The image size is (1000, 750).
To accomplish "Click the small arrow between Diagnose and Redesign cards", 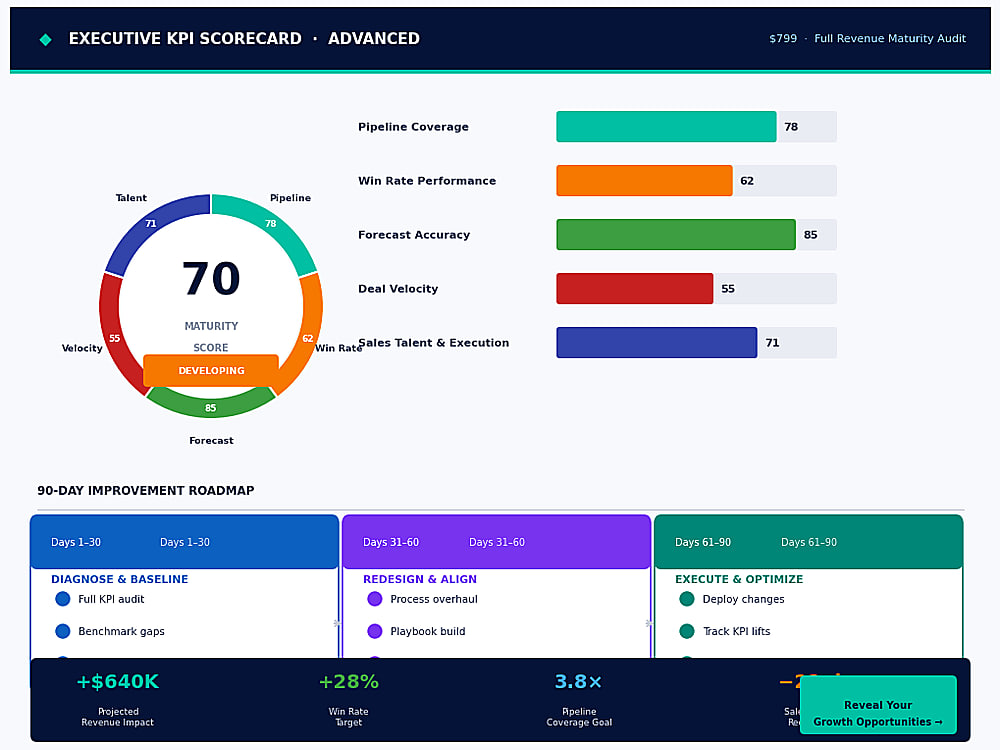I will click(337, 623).
